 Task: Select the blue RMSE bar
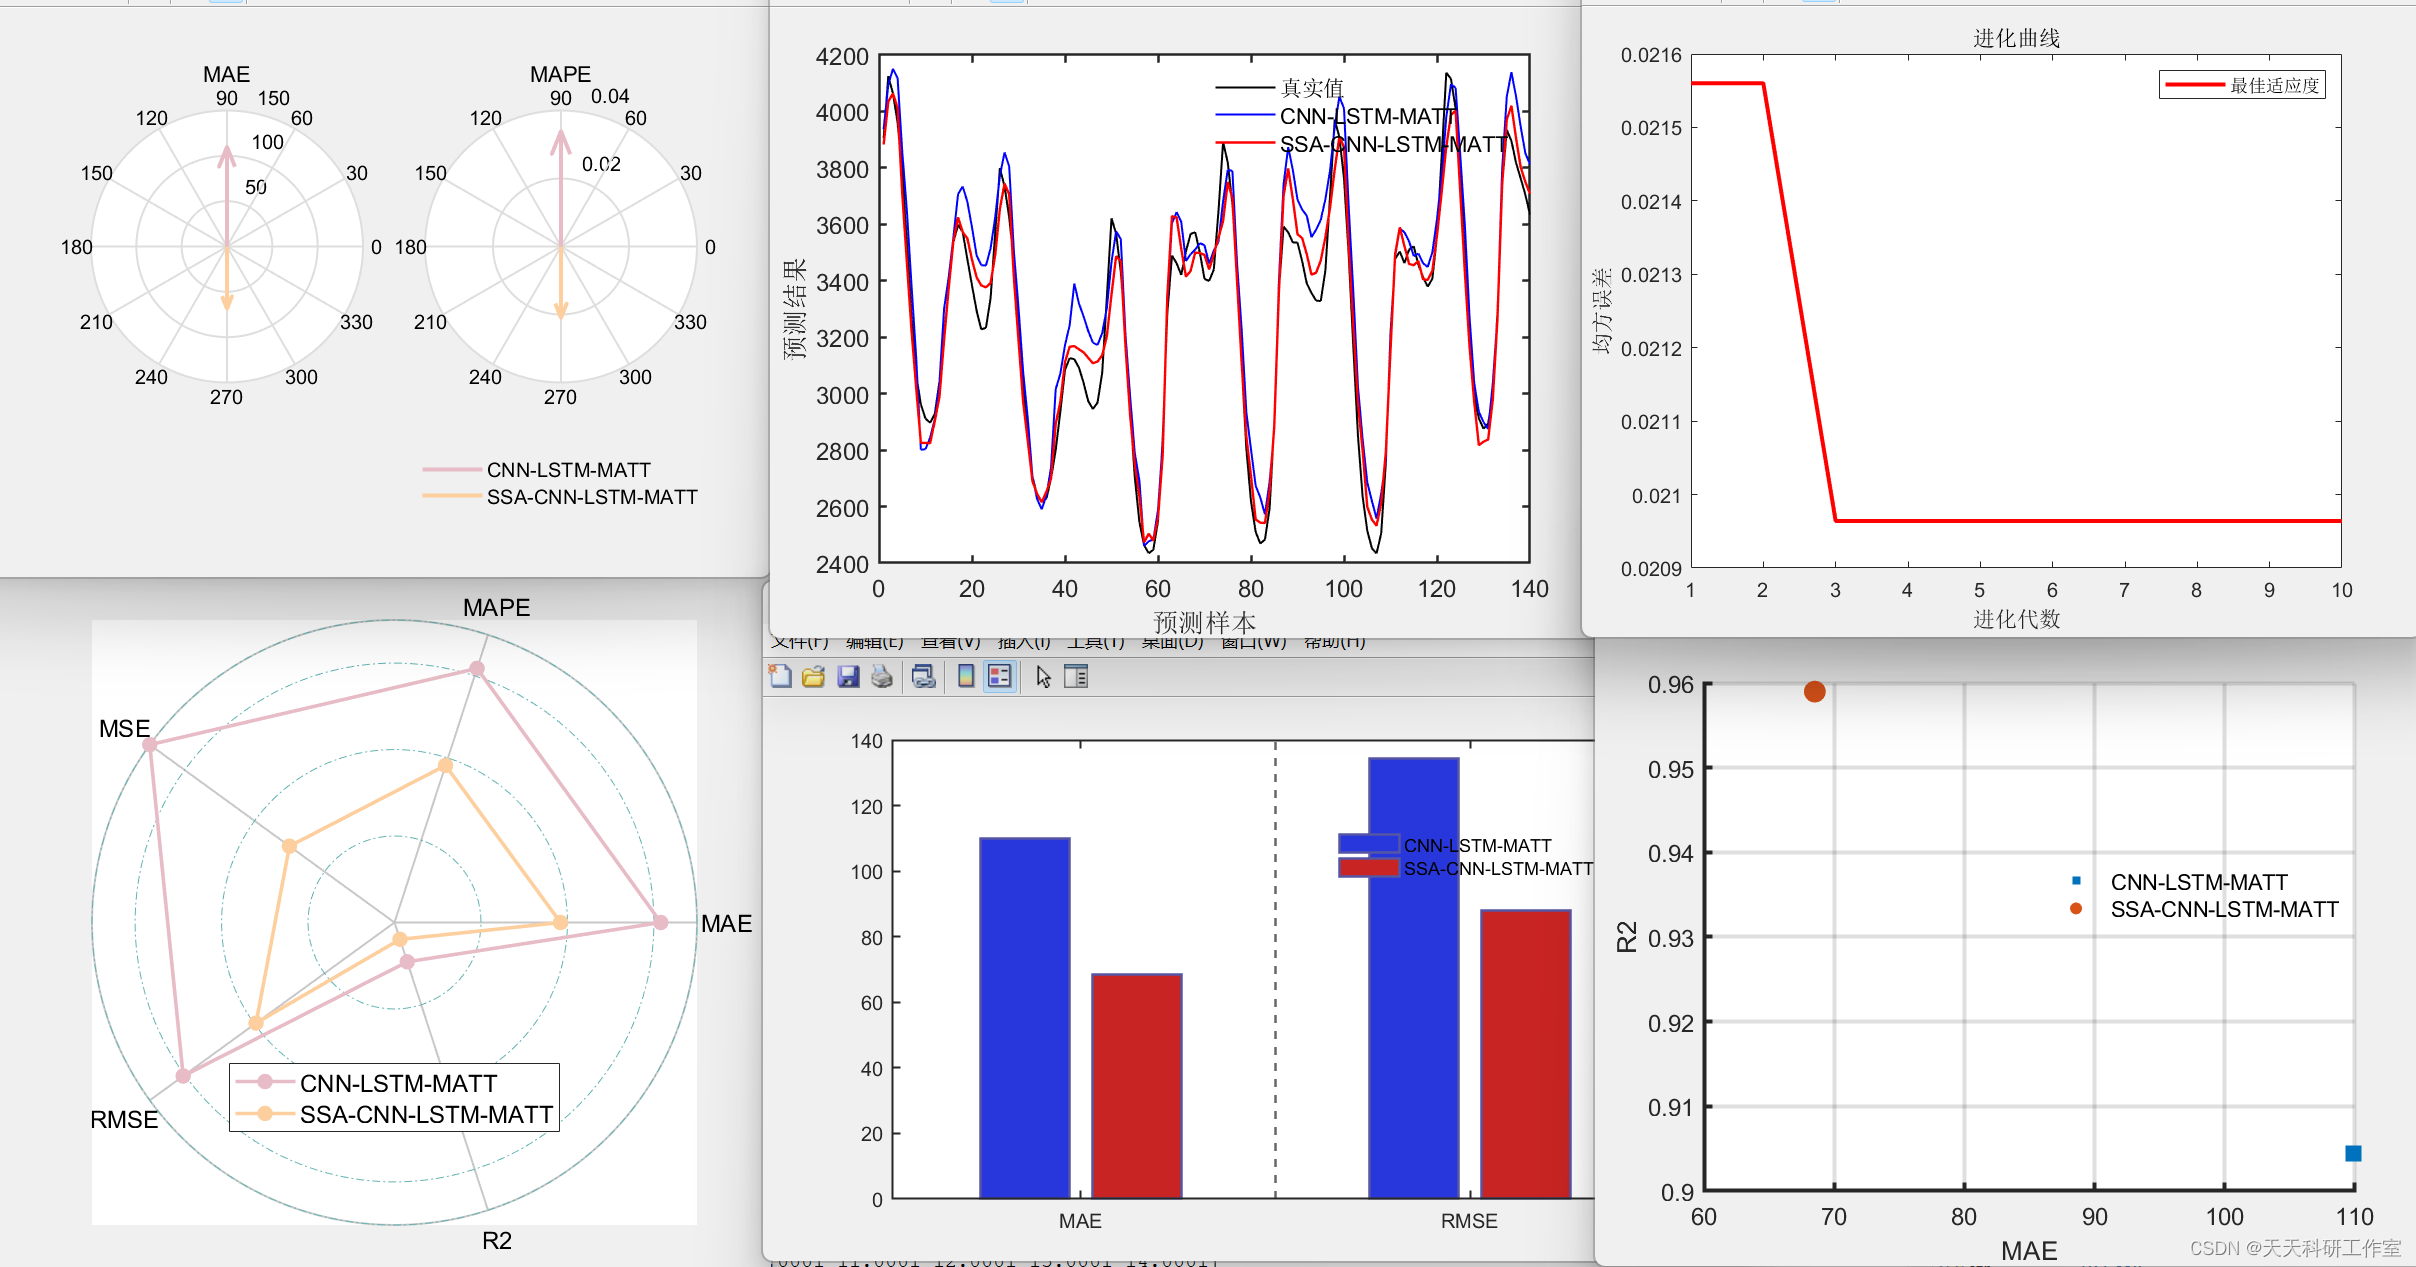point(1413,978)
